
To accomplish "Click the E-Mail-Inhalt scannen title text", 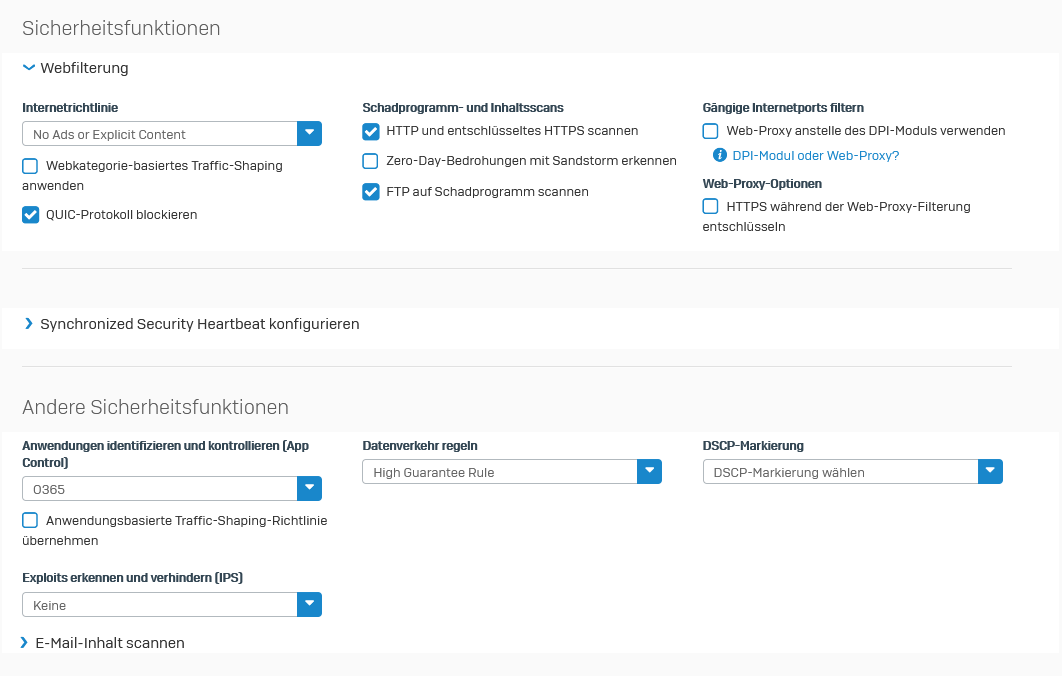I will coord(110,643).
